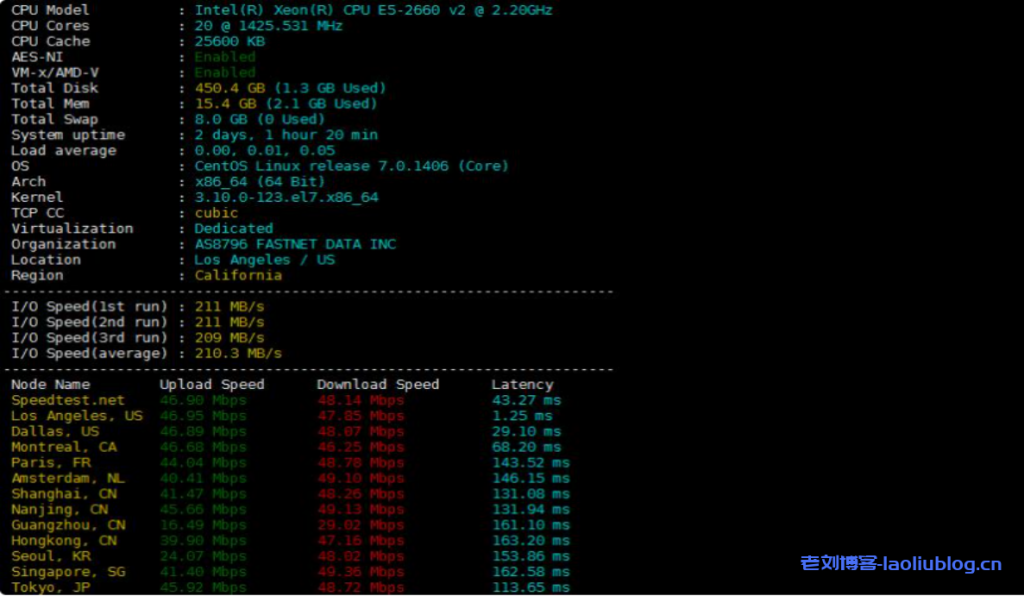Select the VM-x/AMD-V Enabled status text
The width and height of the screenshot is (1024, 596).
225,72
